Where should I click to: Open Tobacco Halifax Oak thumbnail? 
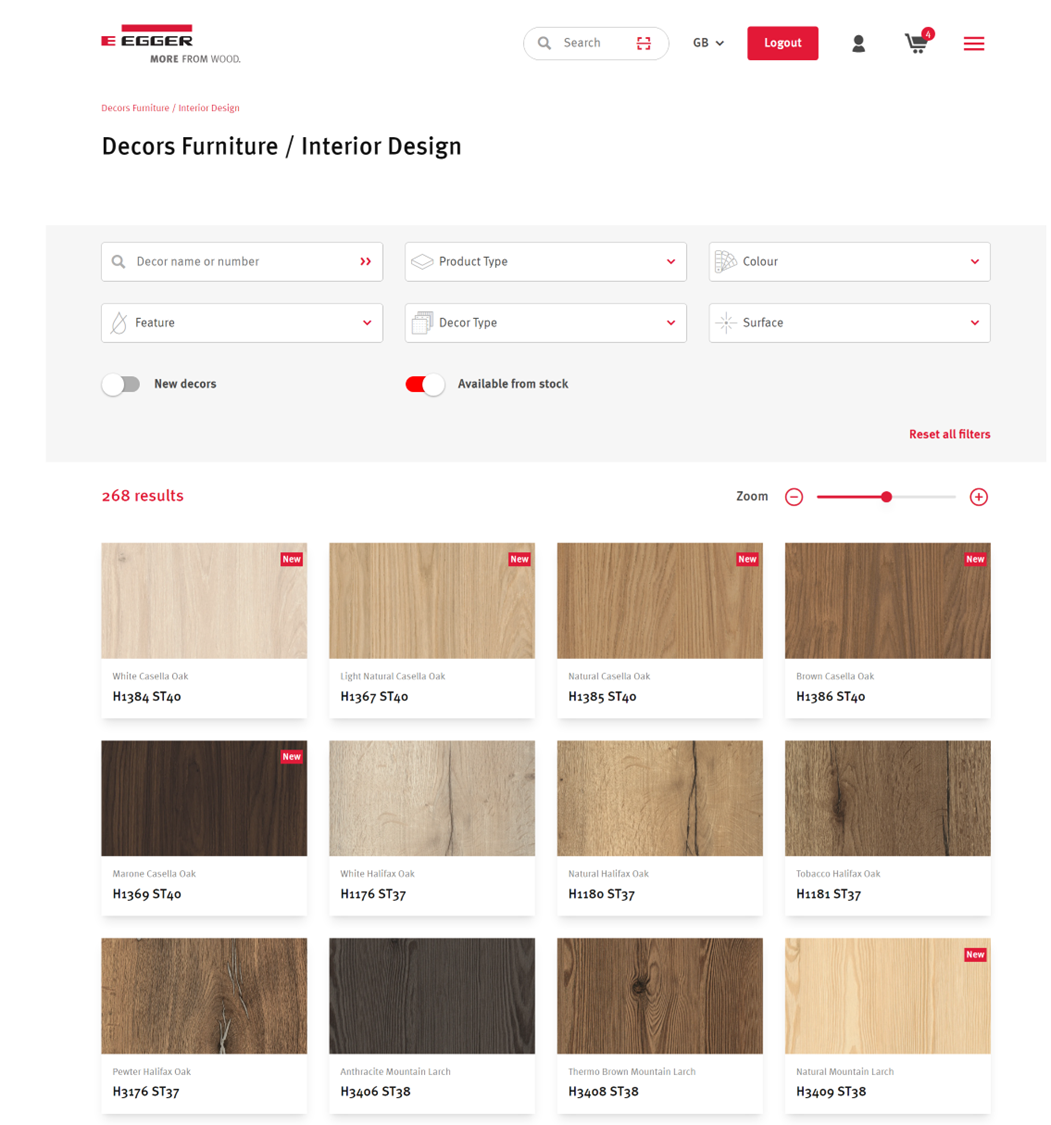(x=887, y=798)
